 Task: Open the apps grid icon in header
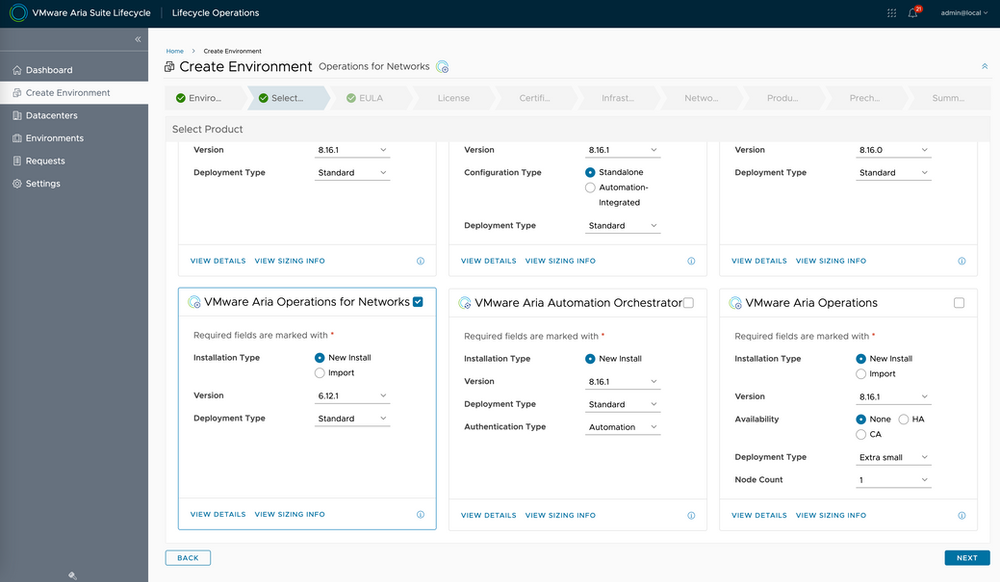(892, 13)
